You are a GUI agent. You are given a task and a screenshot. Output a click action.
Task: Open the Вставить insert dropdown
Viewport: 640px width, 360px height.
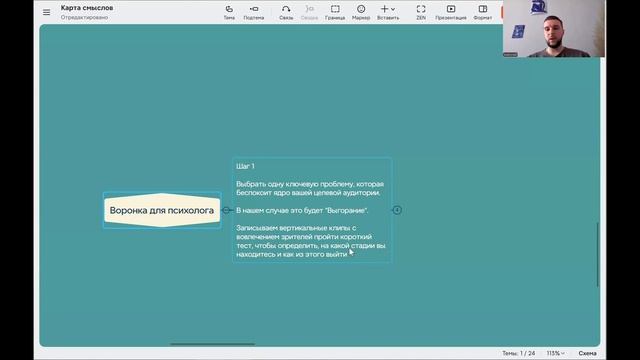pyautogui.click(x=388, y=12)
